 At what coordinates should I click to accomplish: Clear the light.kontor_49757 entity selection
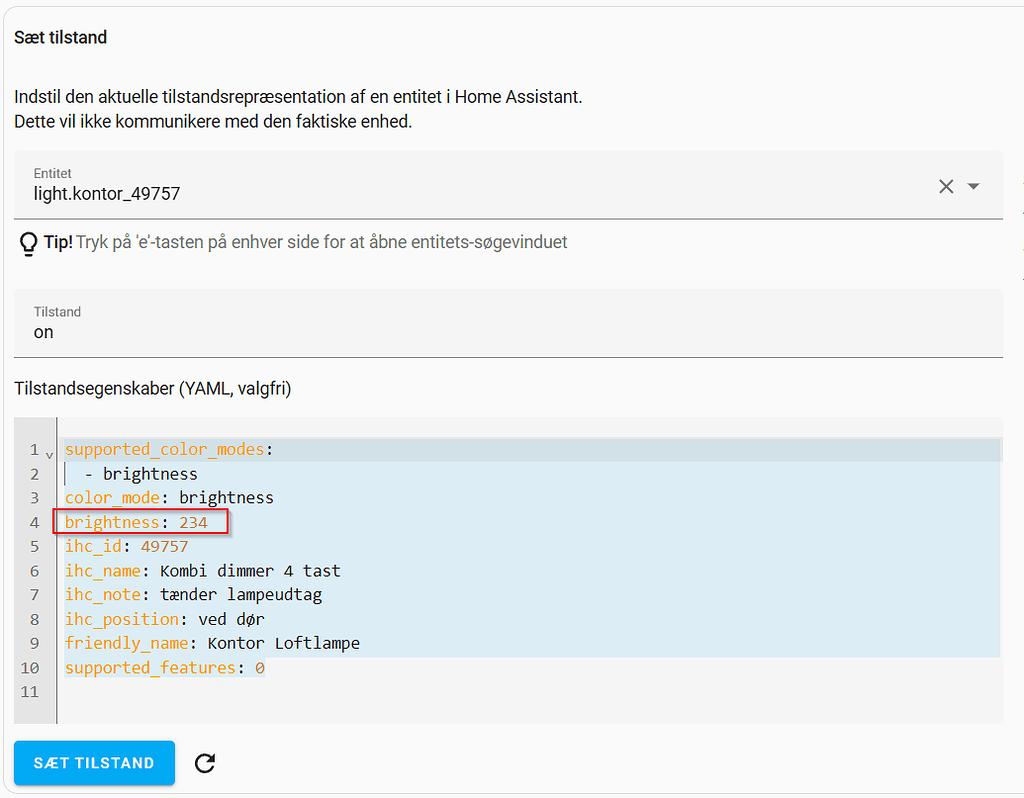(945, 186)
